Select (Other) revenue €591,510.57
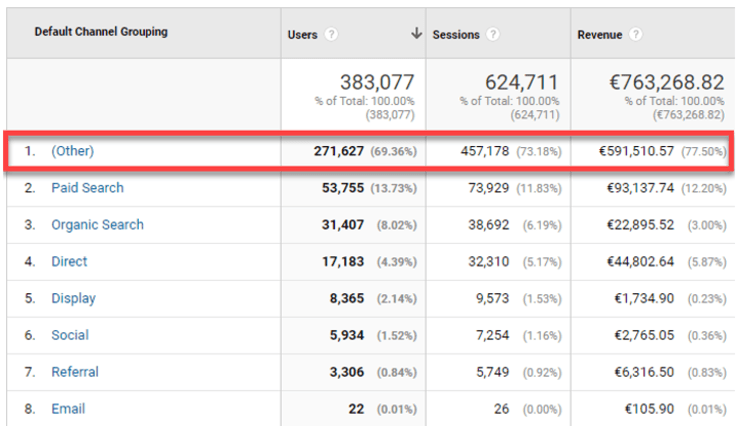 click(x=636, y=151)
